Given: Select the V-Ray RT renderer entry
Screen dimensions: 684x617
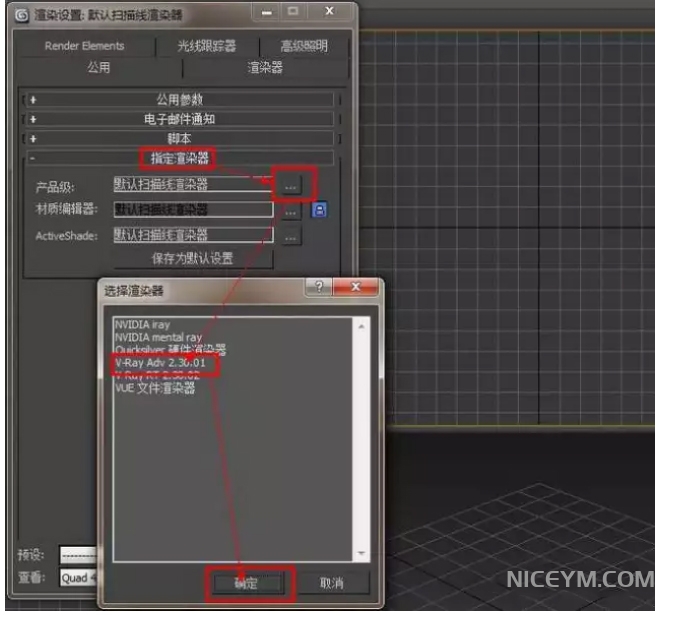Looking at the screenshot, I should pyautogui.click(x=157, y=375).
